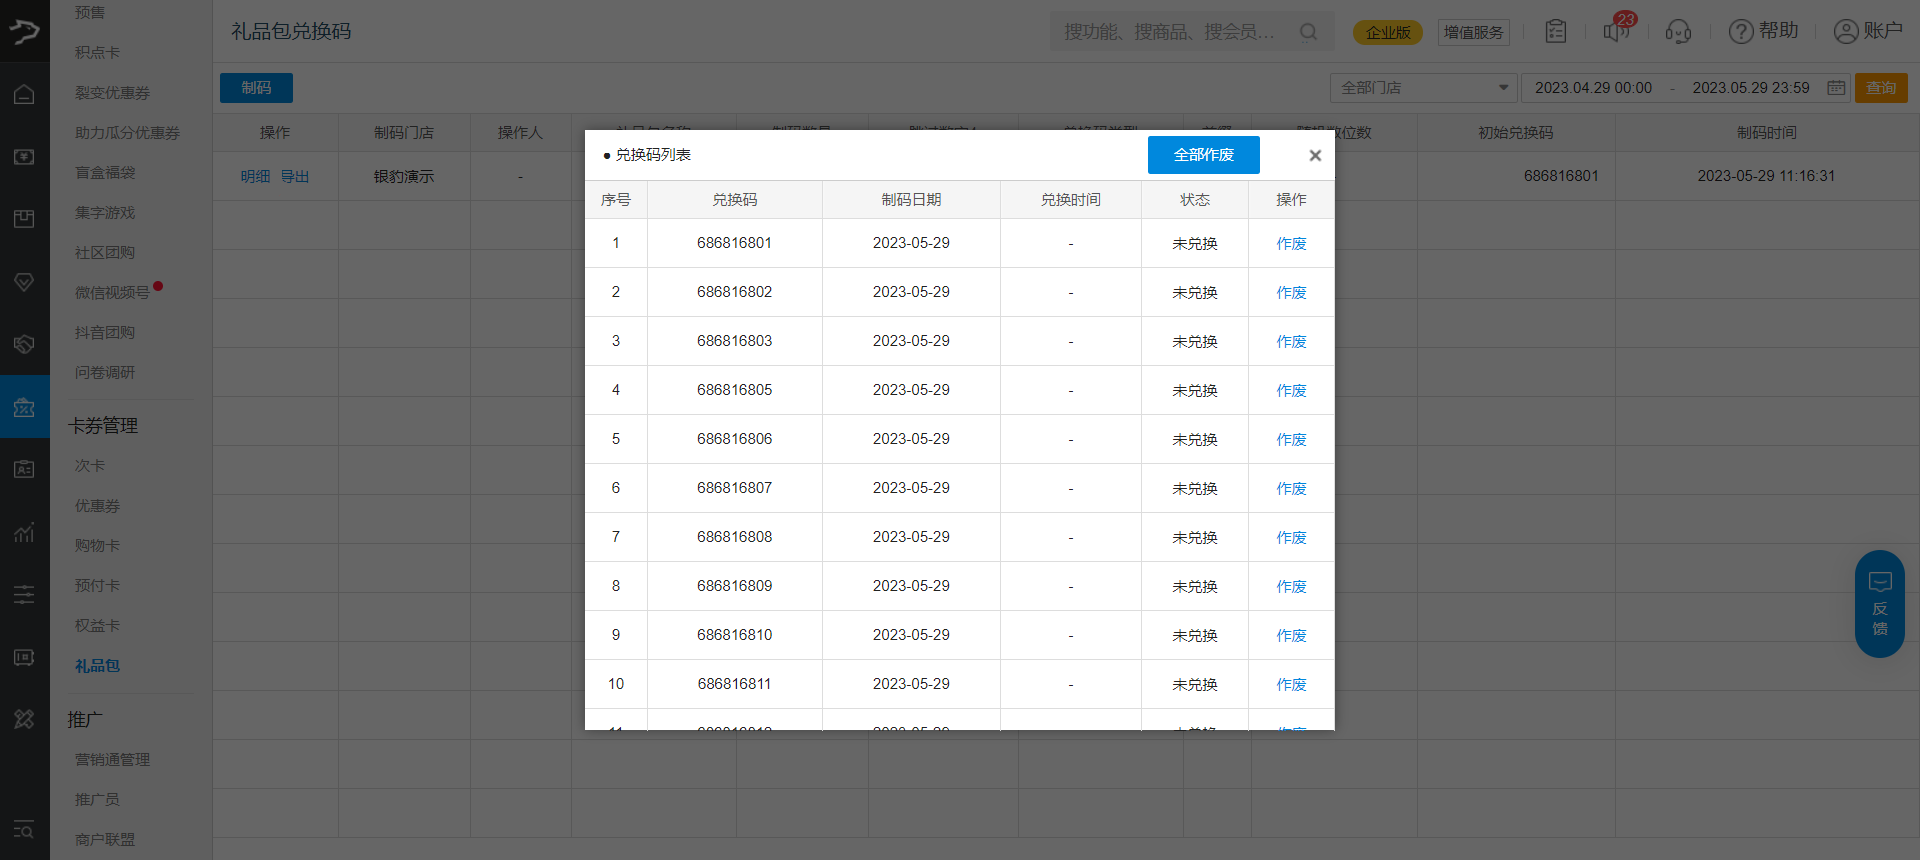1920x860 pixels.
Task: Open the handshake icon in the left rail
Action: pos(24,344)
